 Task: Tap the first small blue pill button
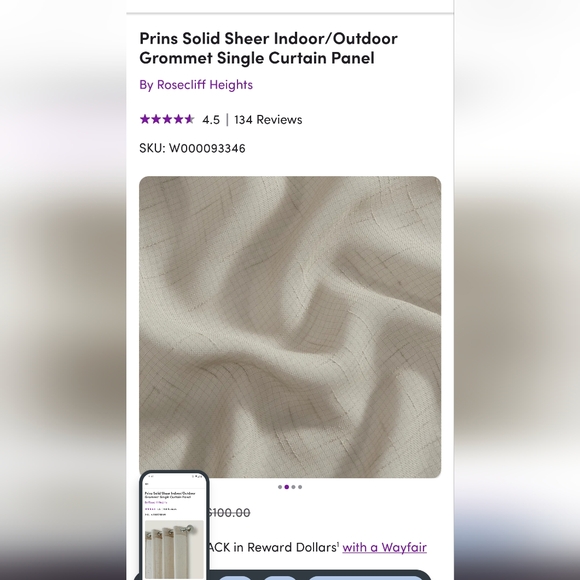[235, 577]
